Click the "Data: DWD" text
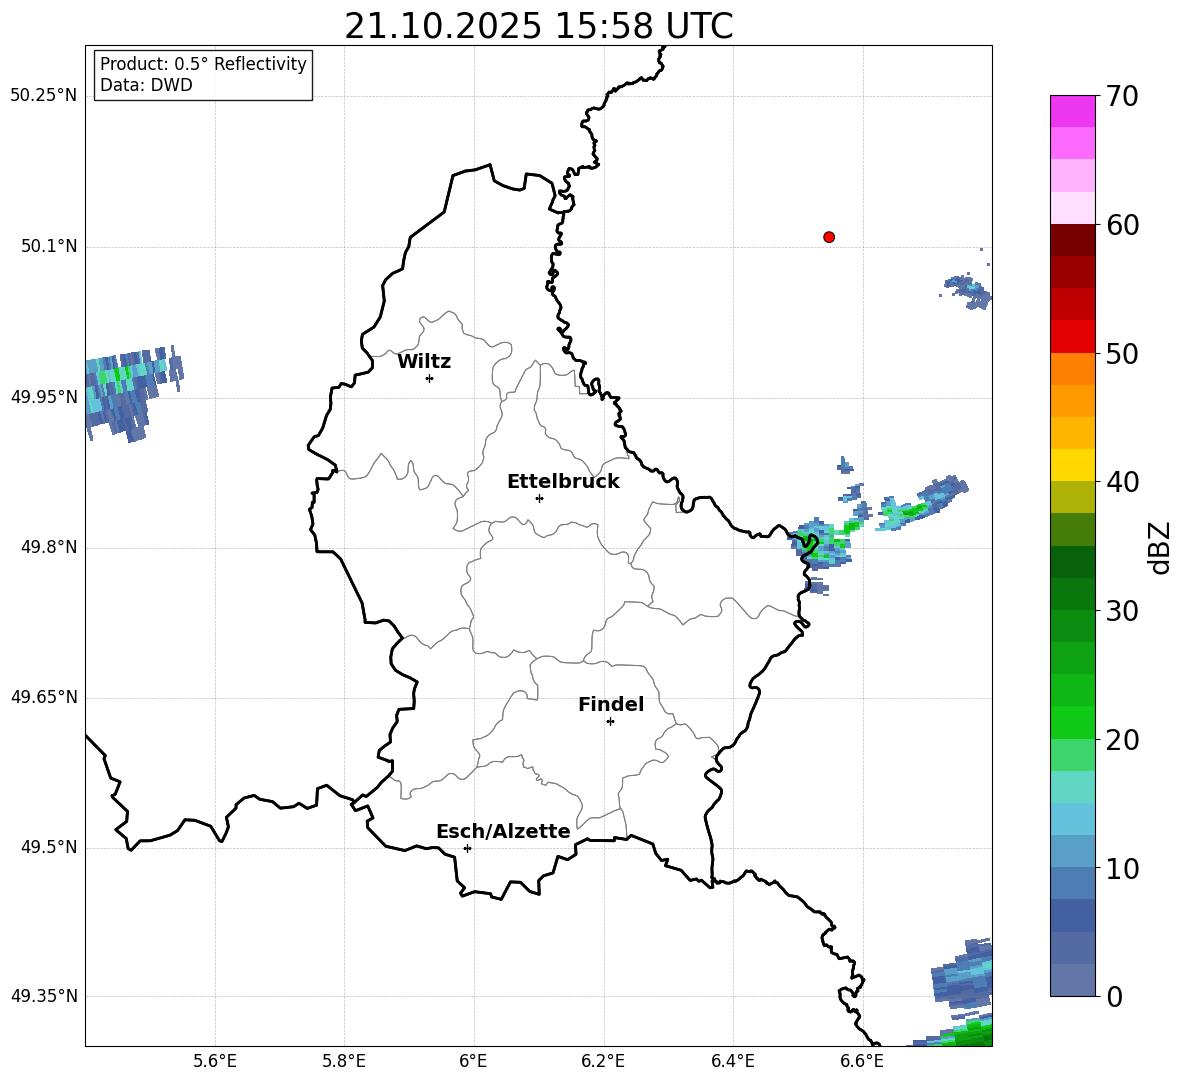Image resolution: width=1184 pixels, height=1081 pixels. click(x=146, y=85)
